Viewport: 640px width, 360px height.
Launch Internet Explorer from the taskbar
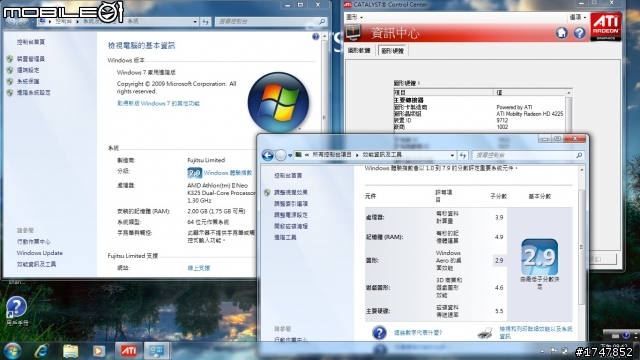42,351
